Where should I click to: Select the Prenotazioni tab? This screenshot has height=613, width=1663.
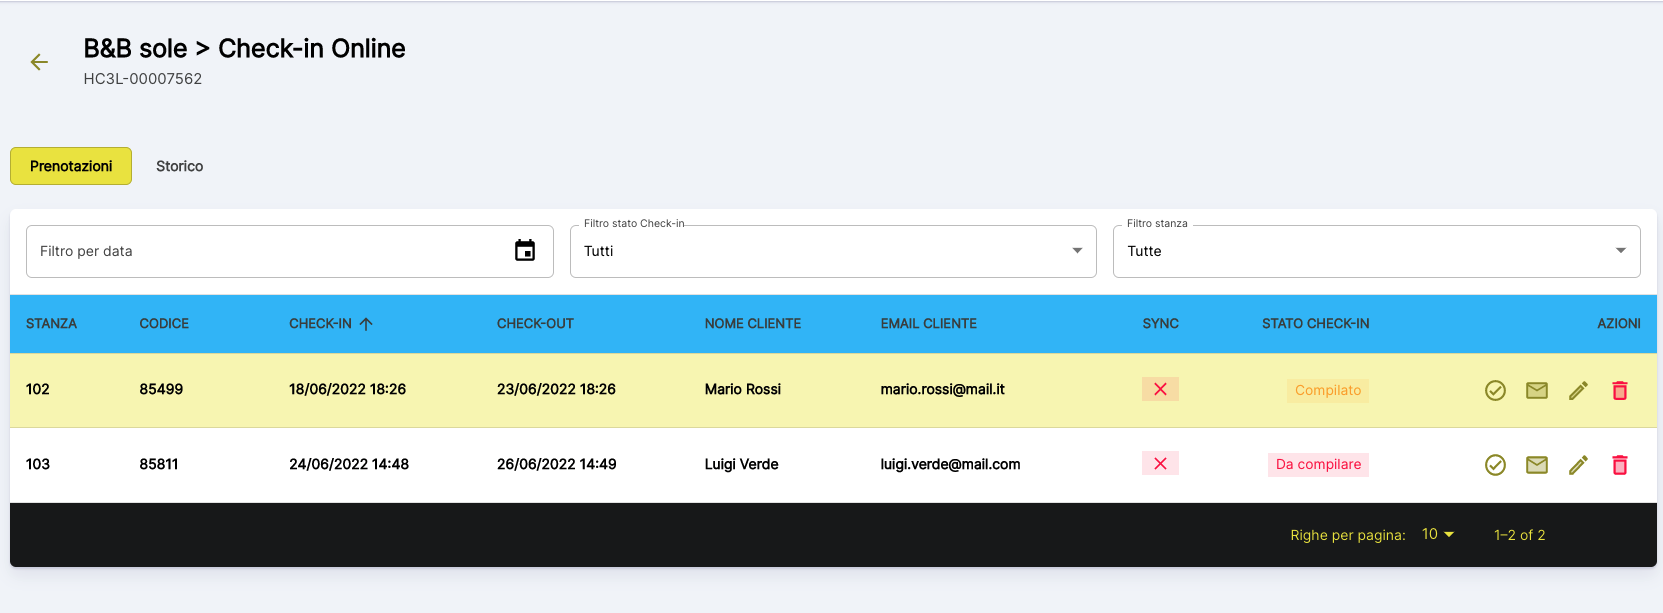[71, 166]
